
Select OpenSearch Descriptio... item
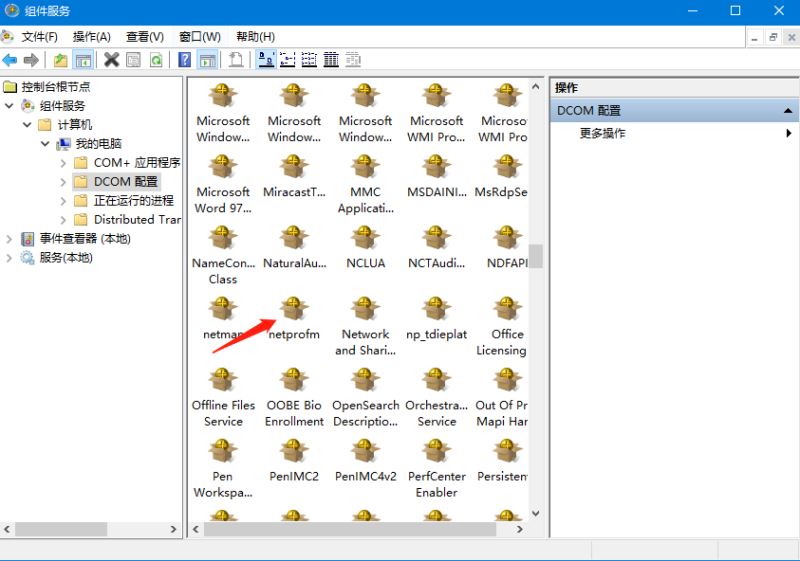365,398
